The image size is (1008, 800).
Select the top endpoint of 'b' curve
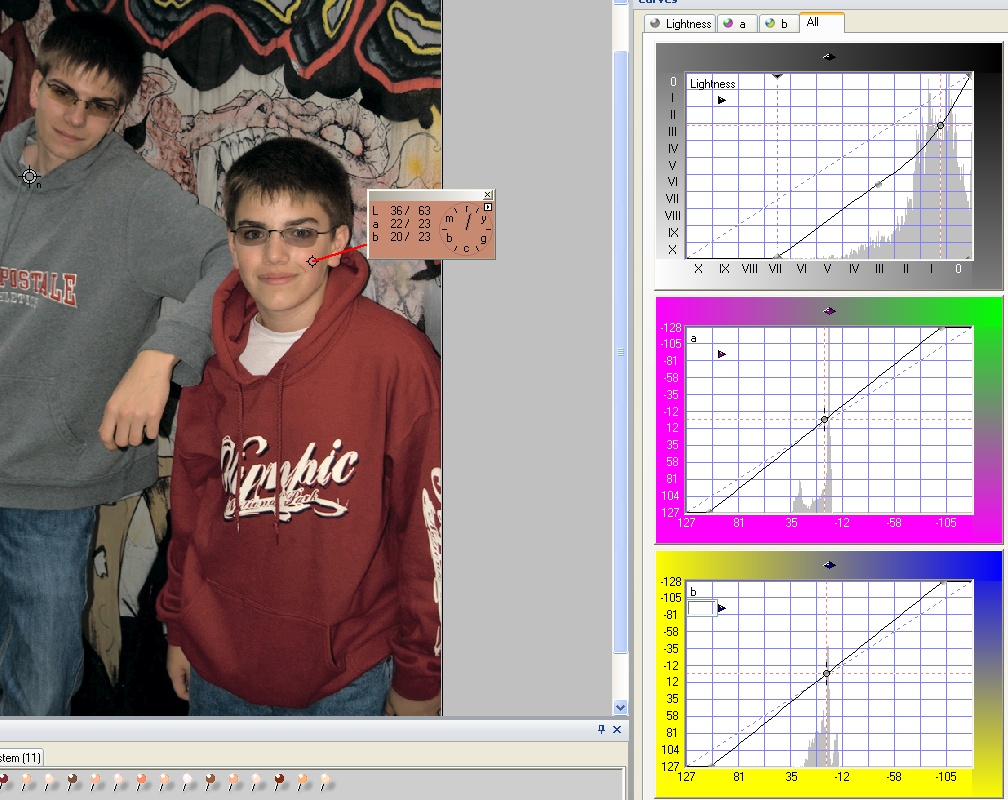944,583
